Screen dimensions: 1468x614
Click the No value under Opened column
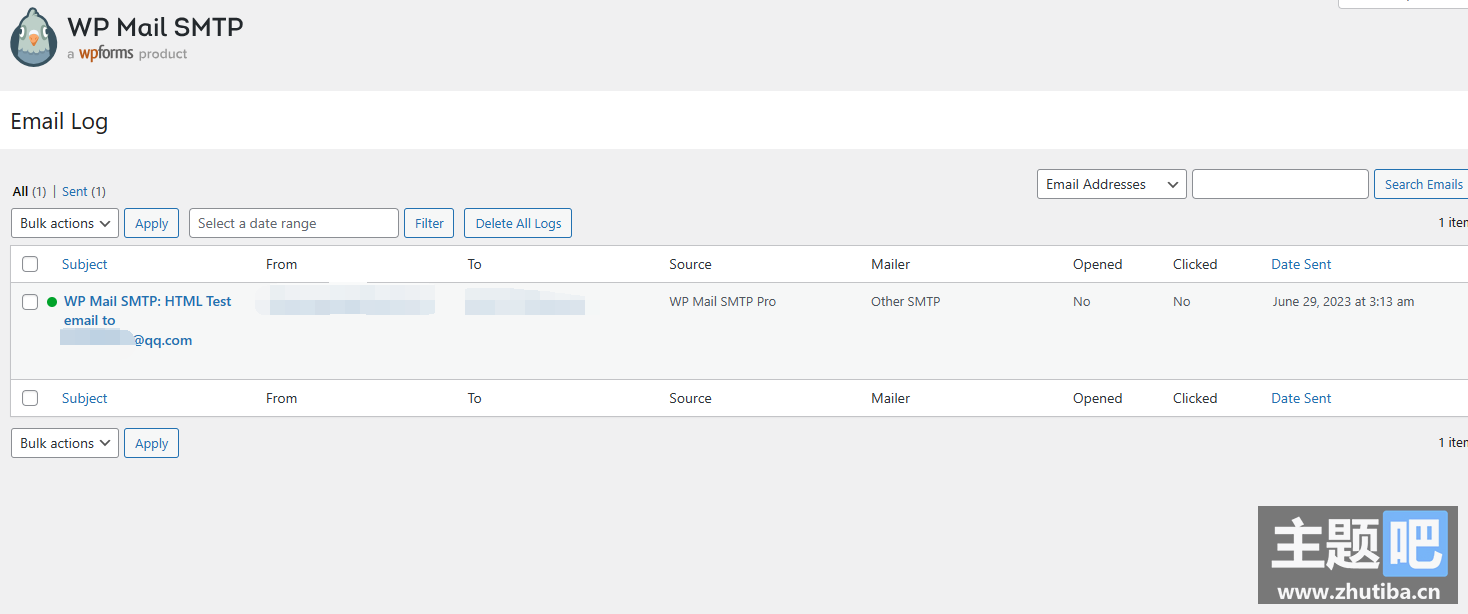pyautogui.click(x=1081, y=301)
